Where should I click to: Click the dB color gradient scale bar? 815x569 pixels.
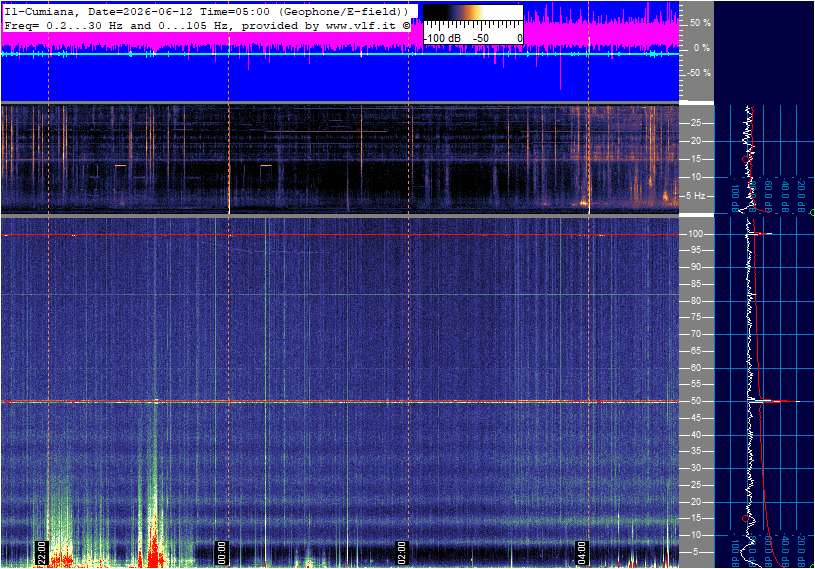[473, 13]
